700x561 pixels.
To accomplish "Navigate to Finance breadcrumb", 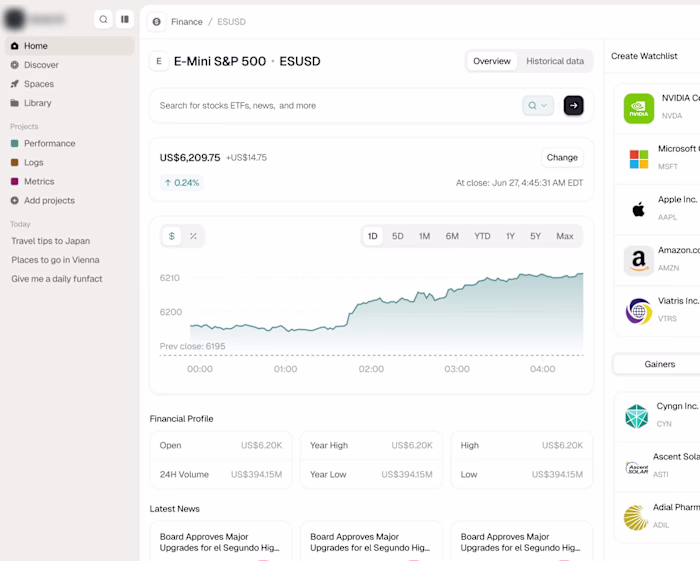I will (x=187, y=22).
